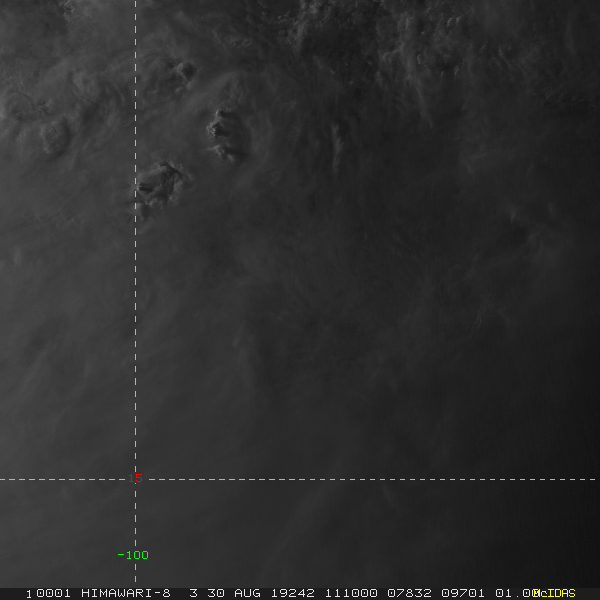Select the cyan vertical dashed longitude line
Viewport: 600px width, 600px height.
[x=135, y=291]
